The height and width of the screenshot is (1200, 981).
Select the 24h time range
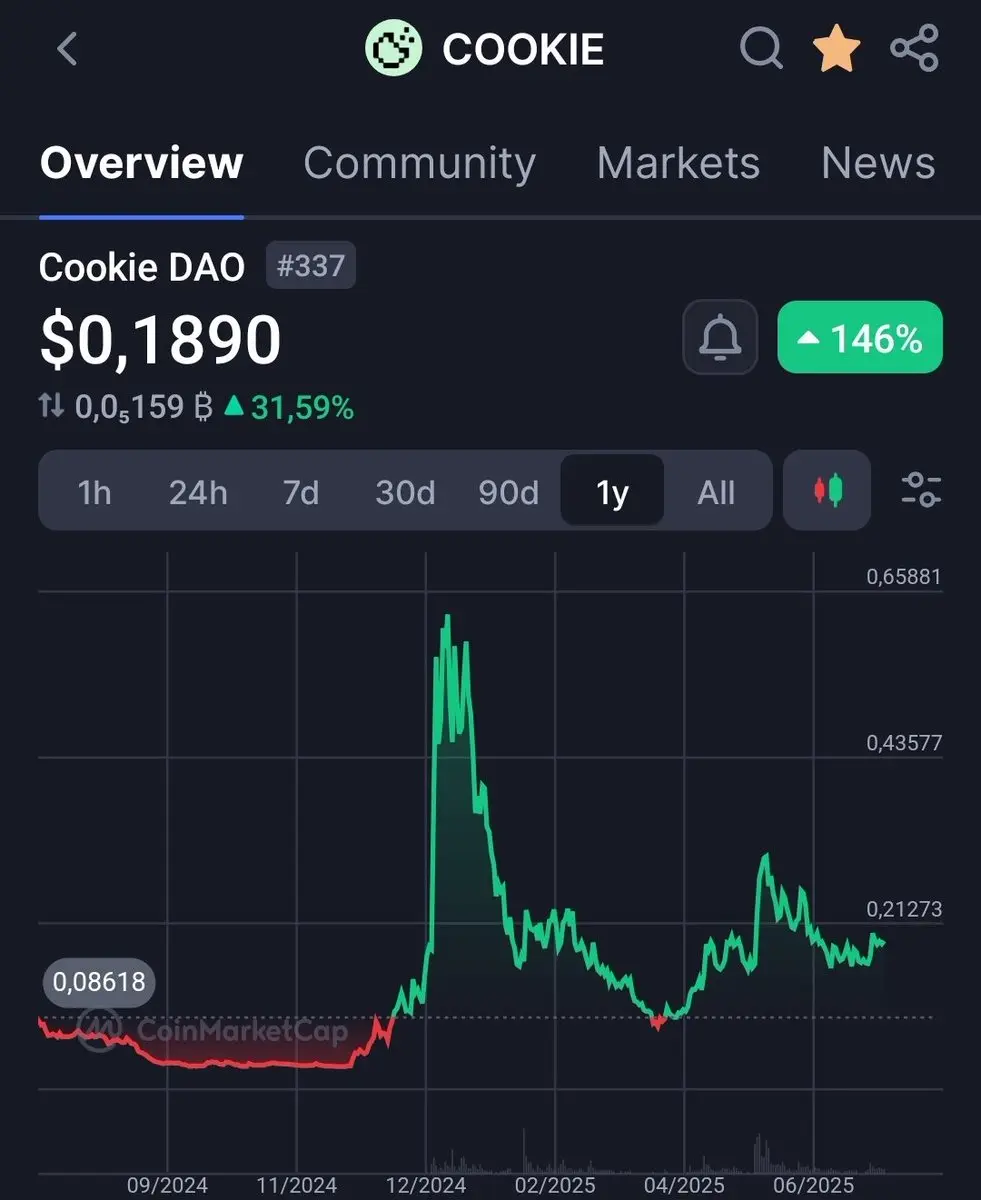coord(198,492)
